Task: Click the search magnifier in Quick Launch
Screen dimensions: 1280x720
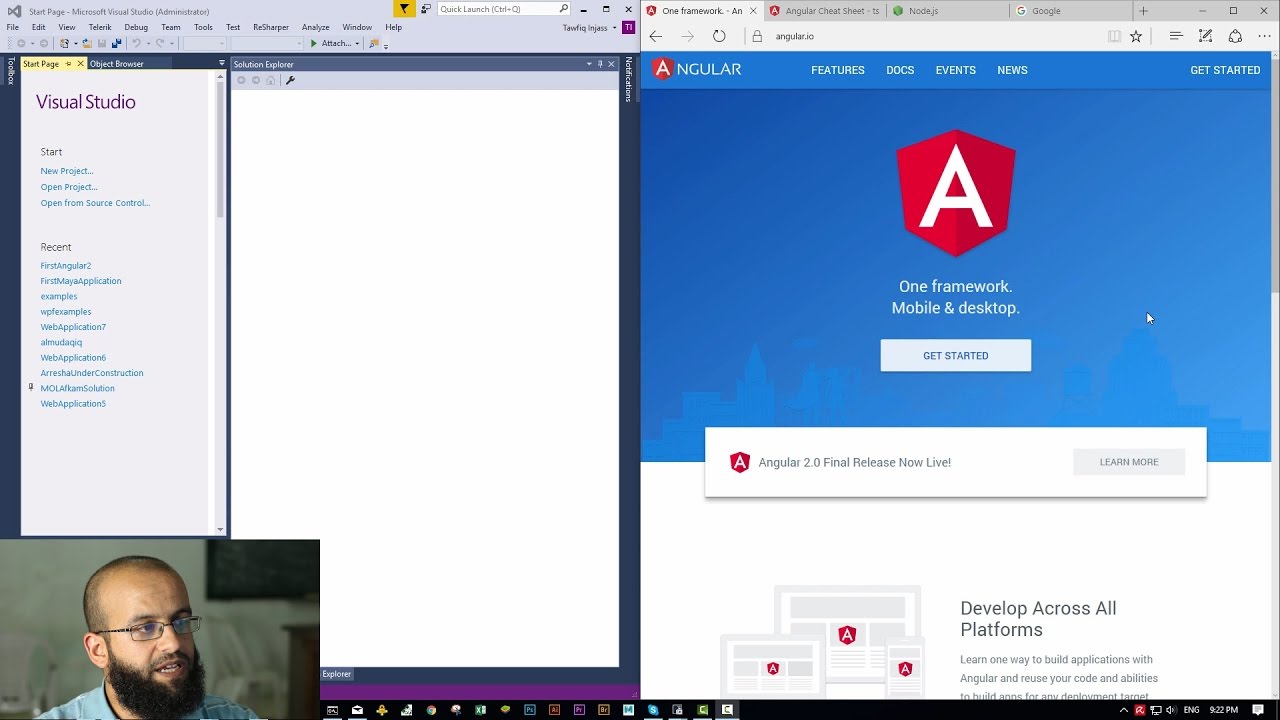Action: click(x=564, y=9)
